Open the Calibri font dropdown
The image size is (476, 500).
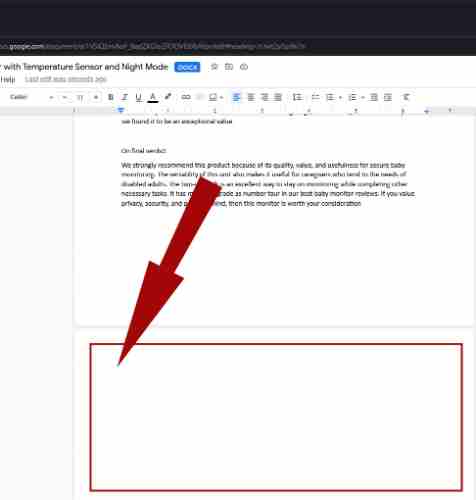pos(31,97)
